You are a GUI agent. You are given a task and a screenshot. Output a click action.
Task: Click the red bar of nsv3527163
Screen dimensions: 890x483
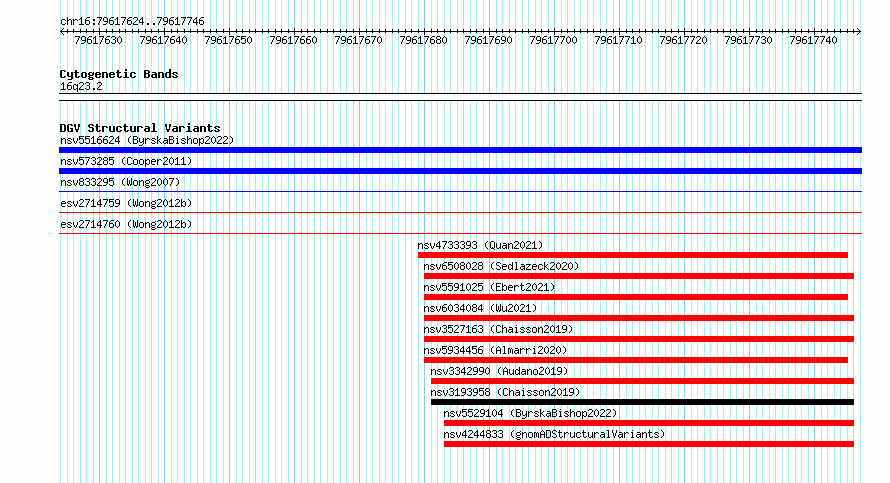[x=639, y=339]
